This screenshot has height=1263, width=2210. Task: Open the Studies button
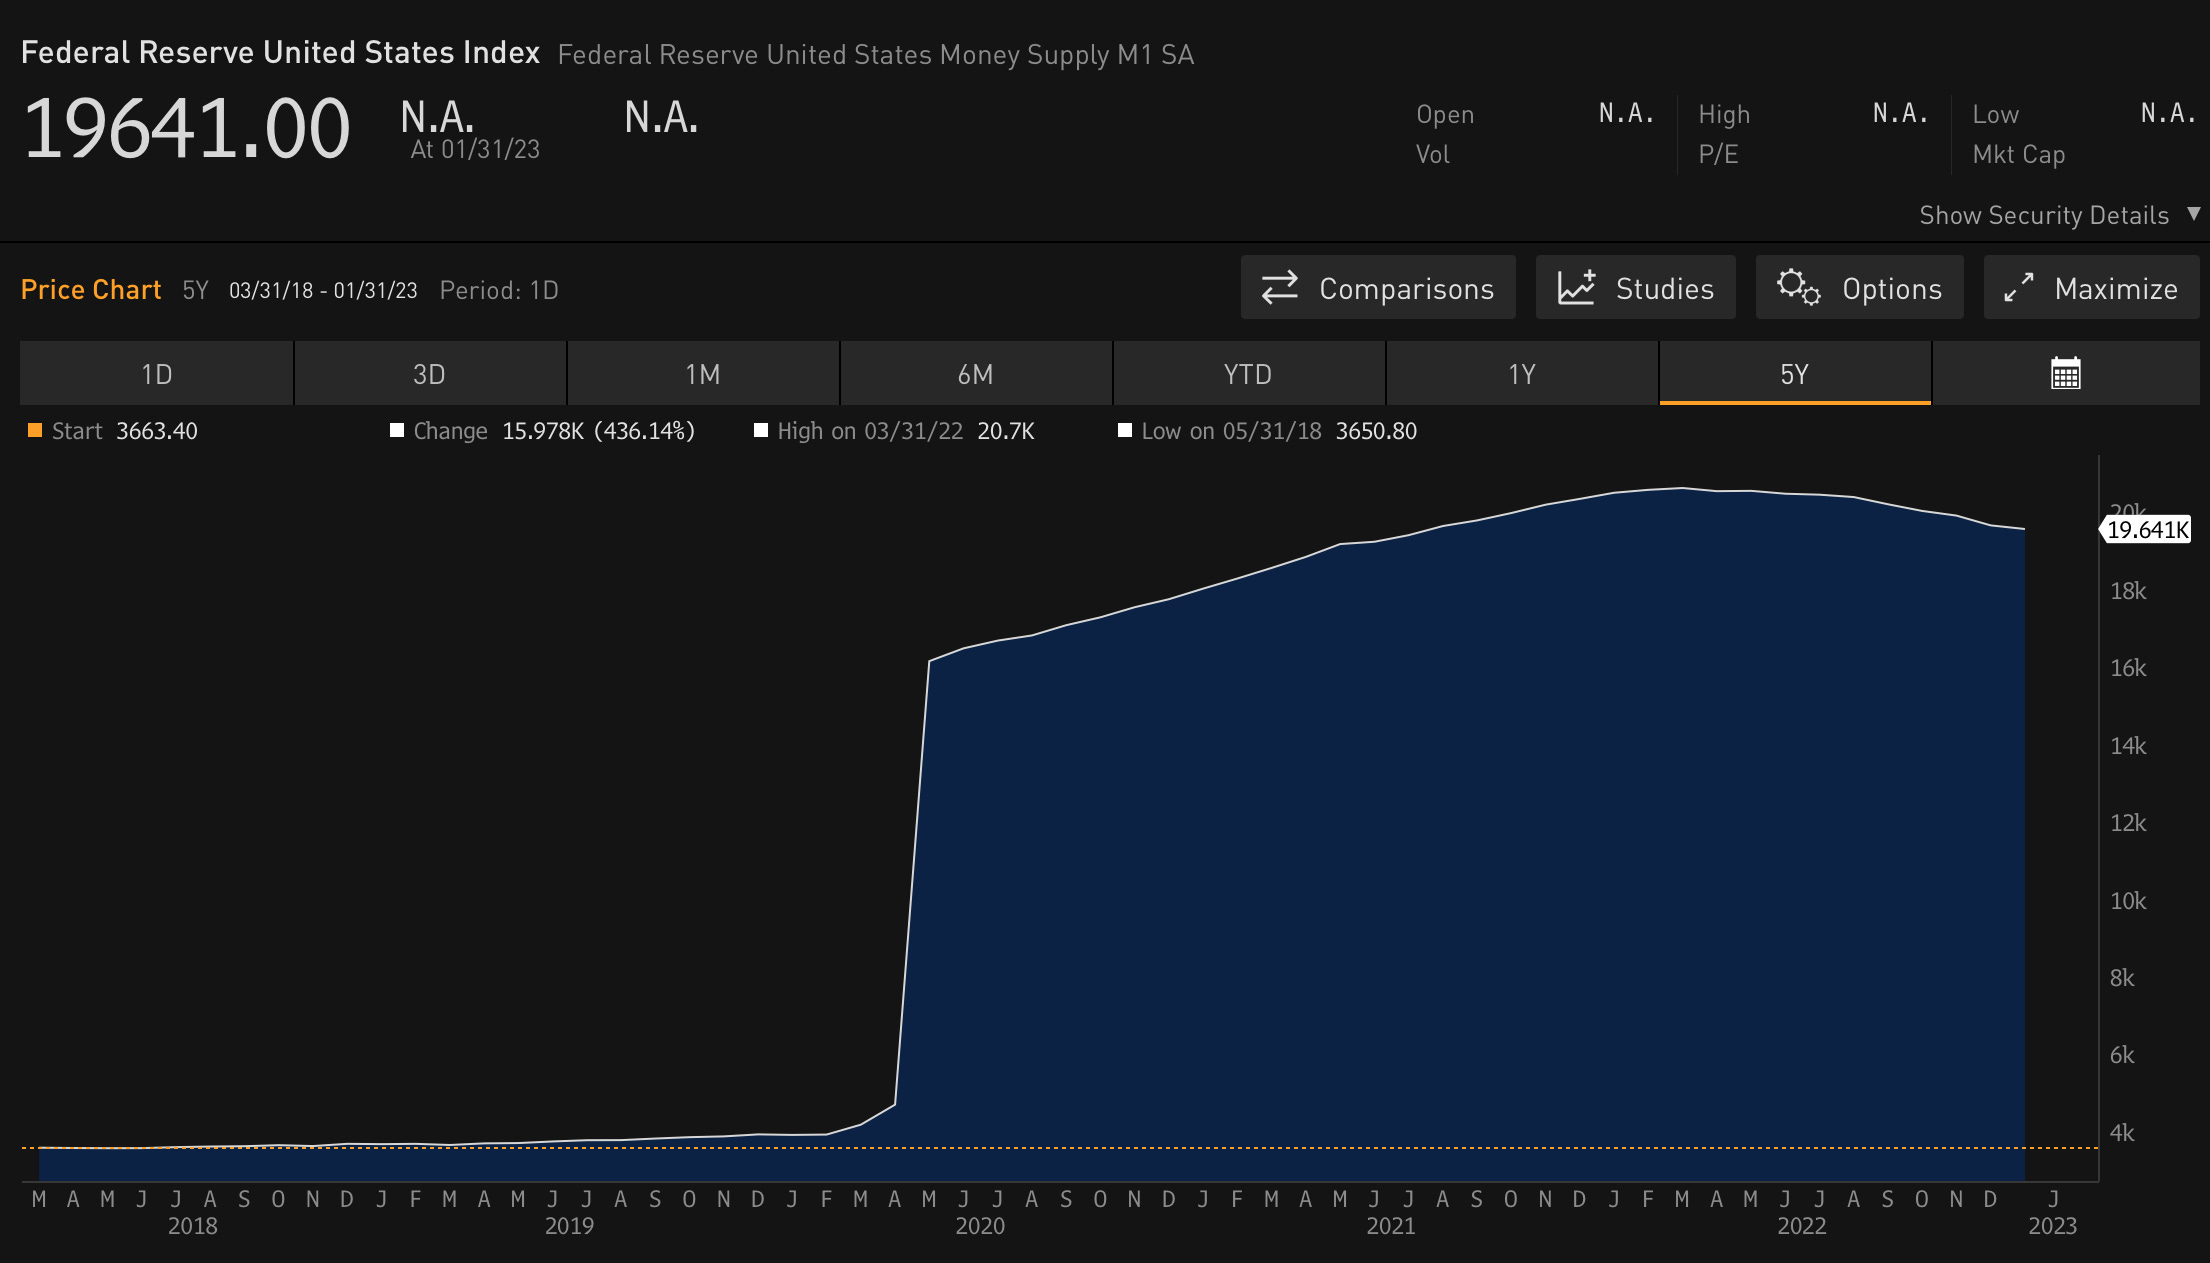coord(1636,288)
